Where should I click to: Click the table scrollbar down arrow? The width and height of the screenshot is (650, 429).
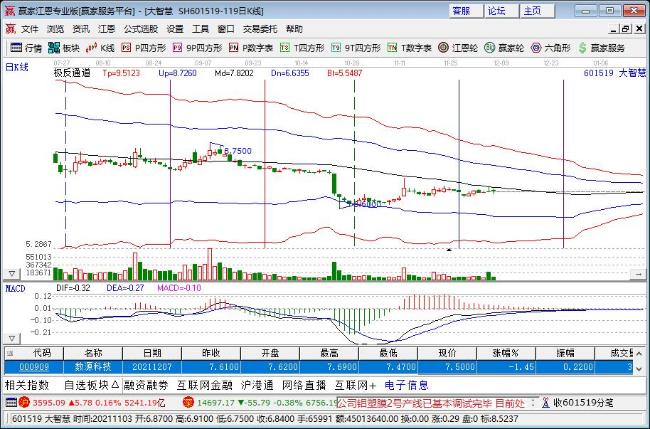(x=639, y=368)
